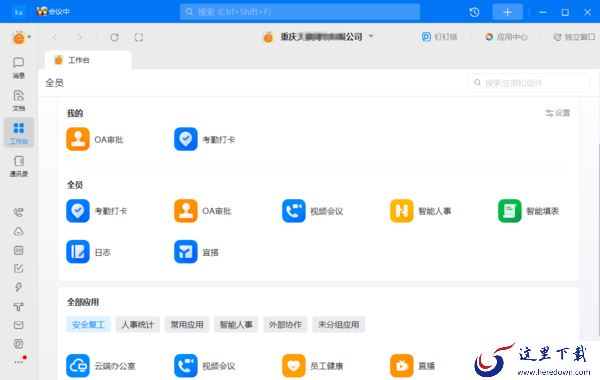Click the 会议中 meeting status indicator
The height and width of the screenshot is (380, 600).
pos(54,11)
